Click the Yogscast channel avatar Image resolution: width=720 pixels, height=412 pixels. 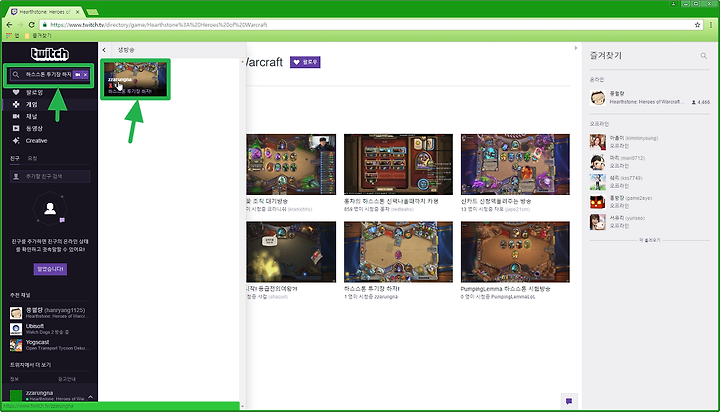(x=16, y=345)
